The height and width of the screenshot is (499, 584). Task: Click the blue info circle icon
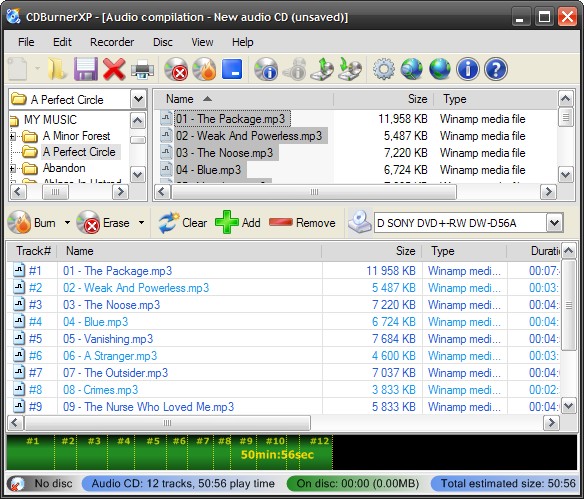coord(468,69)
